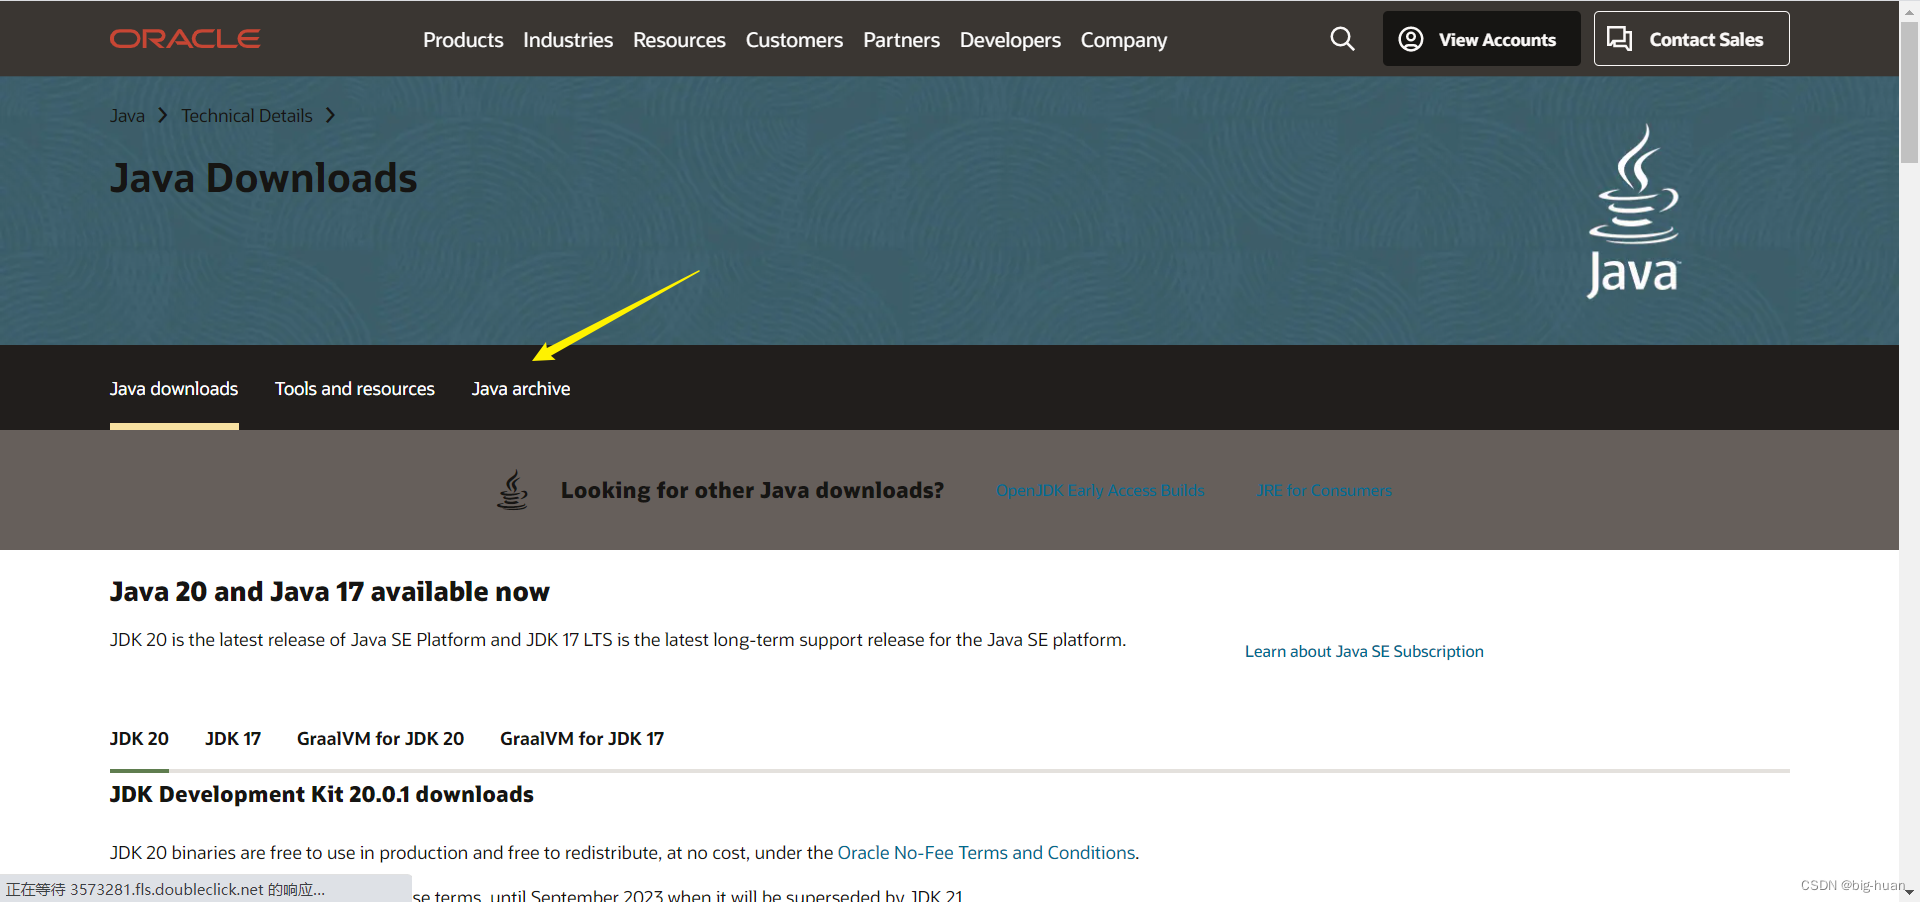Open the search magnifier icon
Screen dimensions: 1920x902
tap(1342, 39)
